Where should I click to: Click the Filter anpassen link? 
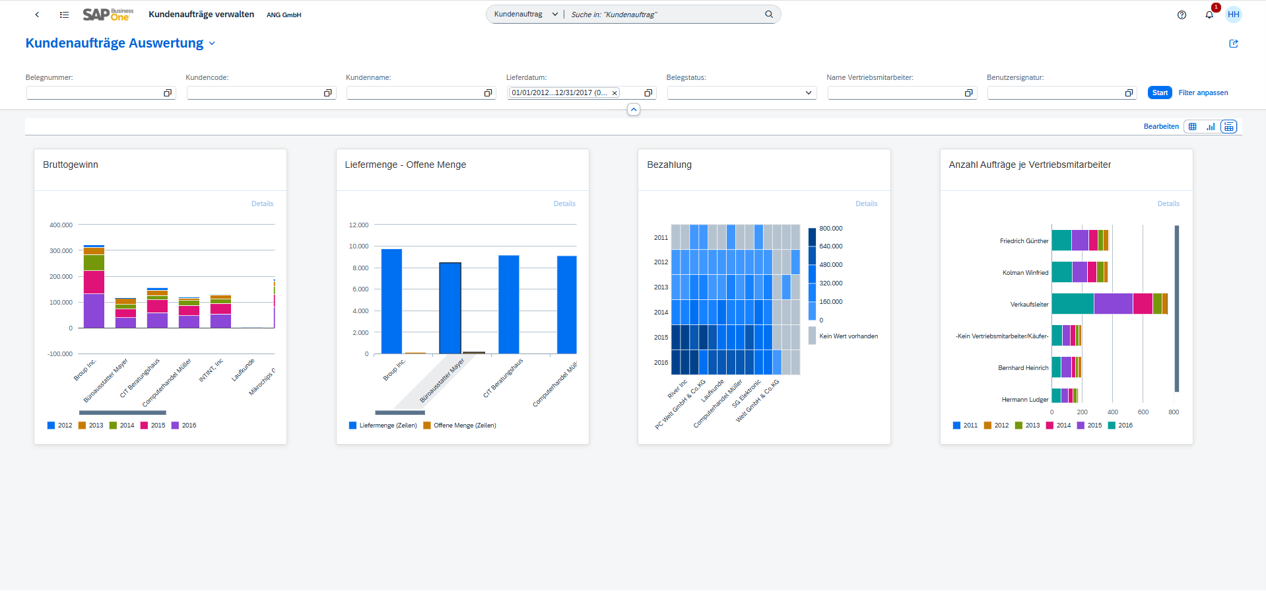[1203, 93]
